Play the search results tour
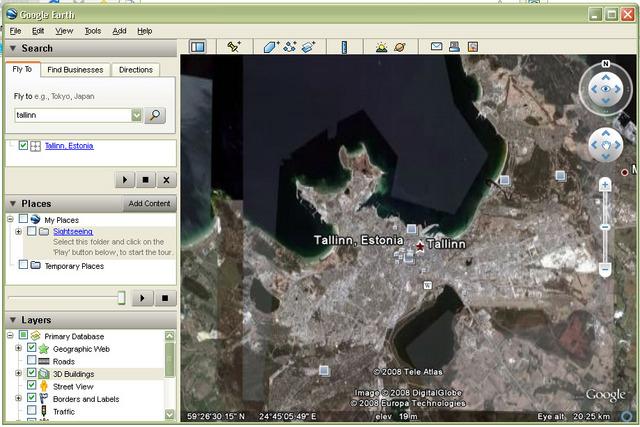Screen dimensions: 640x427 click(x=125, y=180)
